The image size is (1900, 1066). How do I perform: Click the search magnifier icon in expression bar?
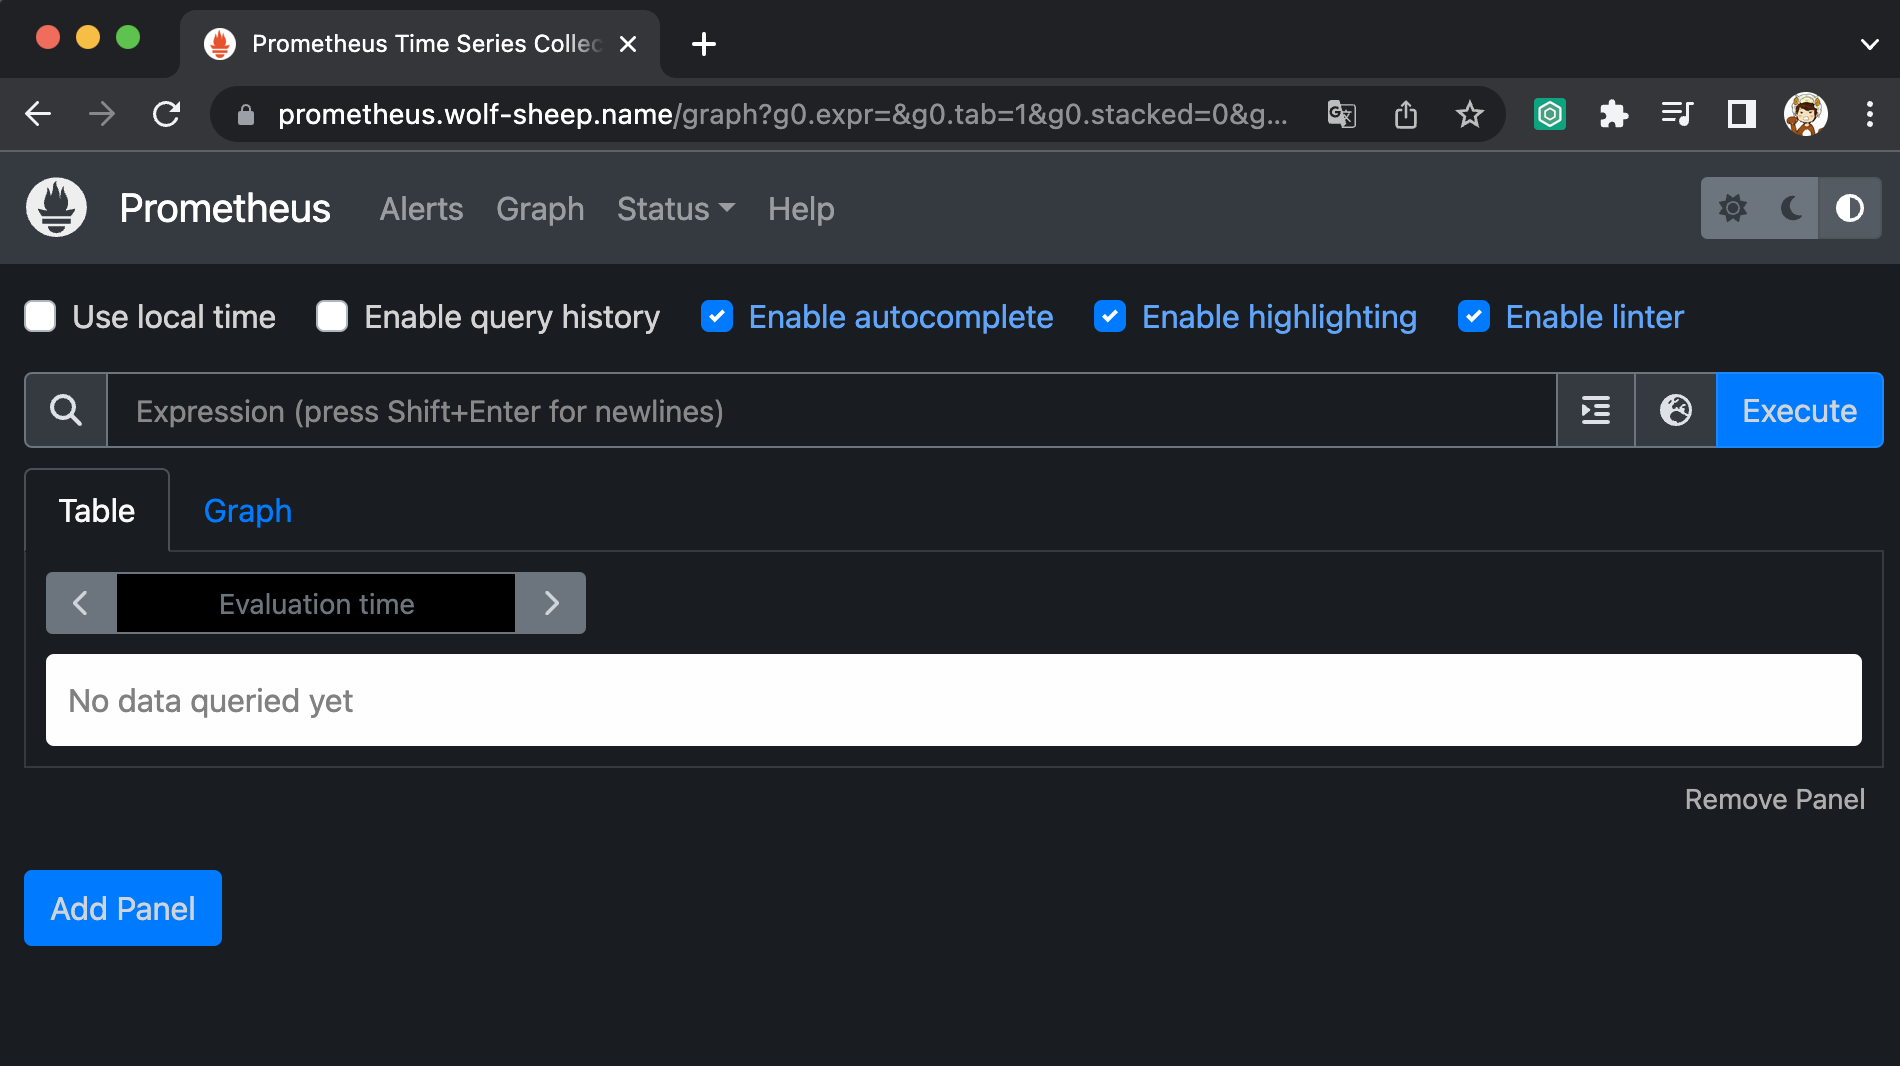click(x=66, y=410)
